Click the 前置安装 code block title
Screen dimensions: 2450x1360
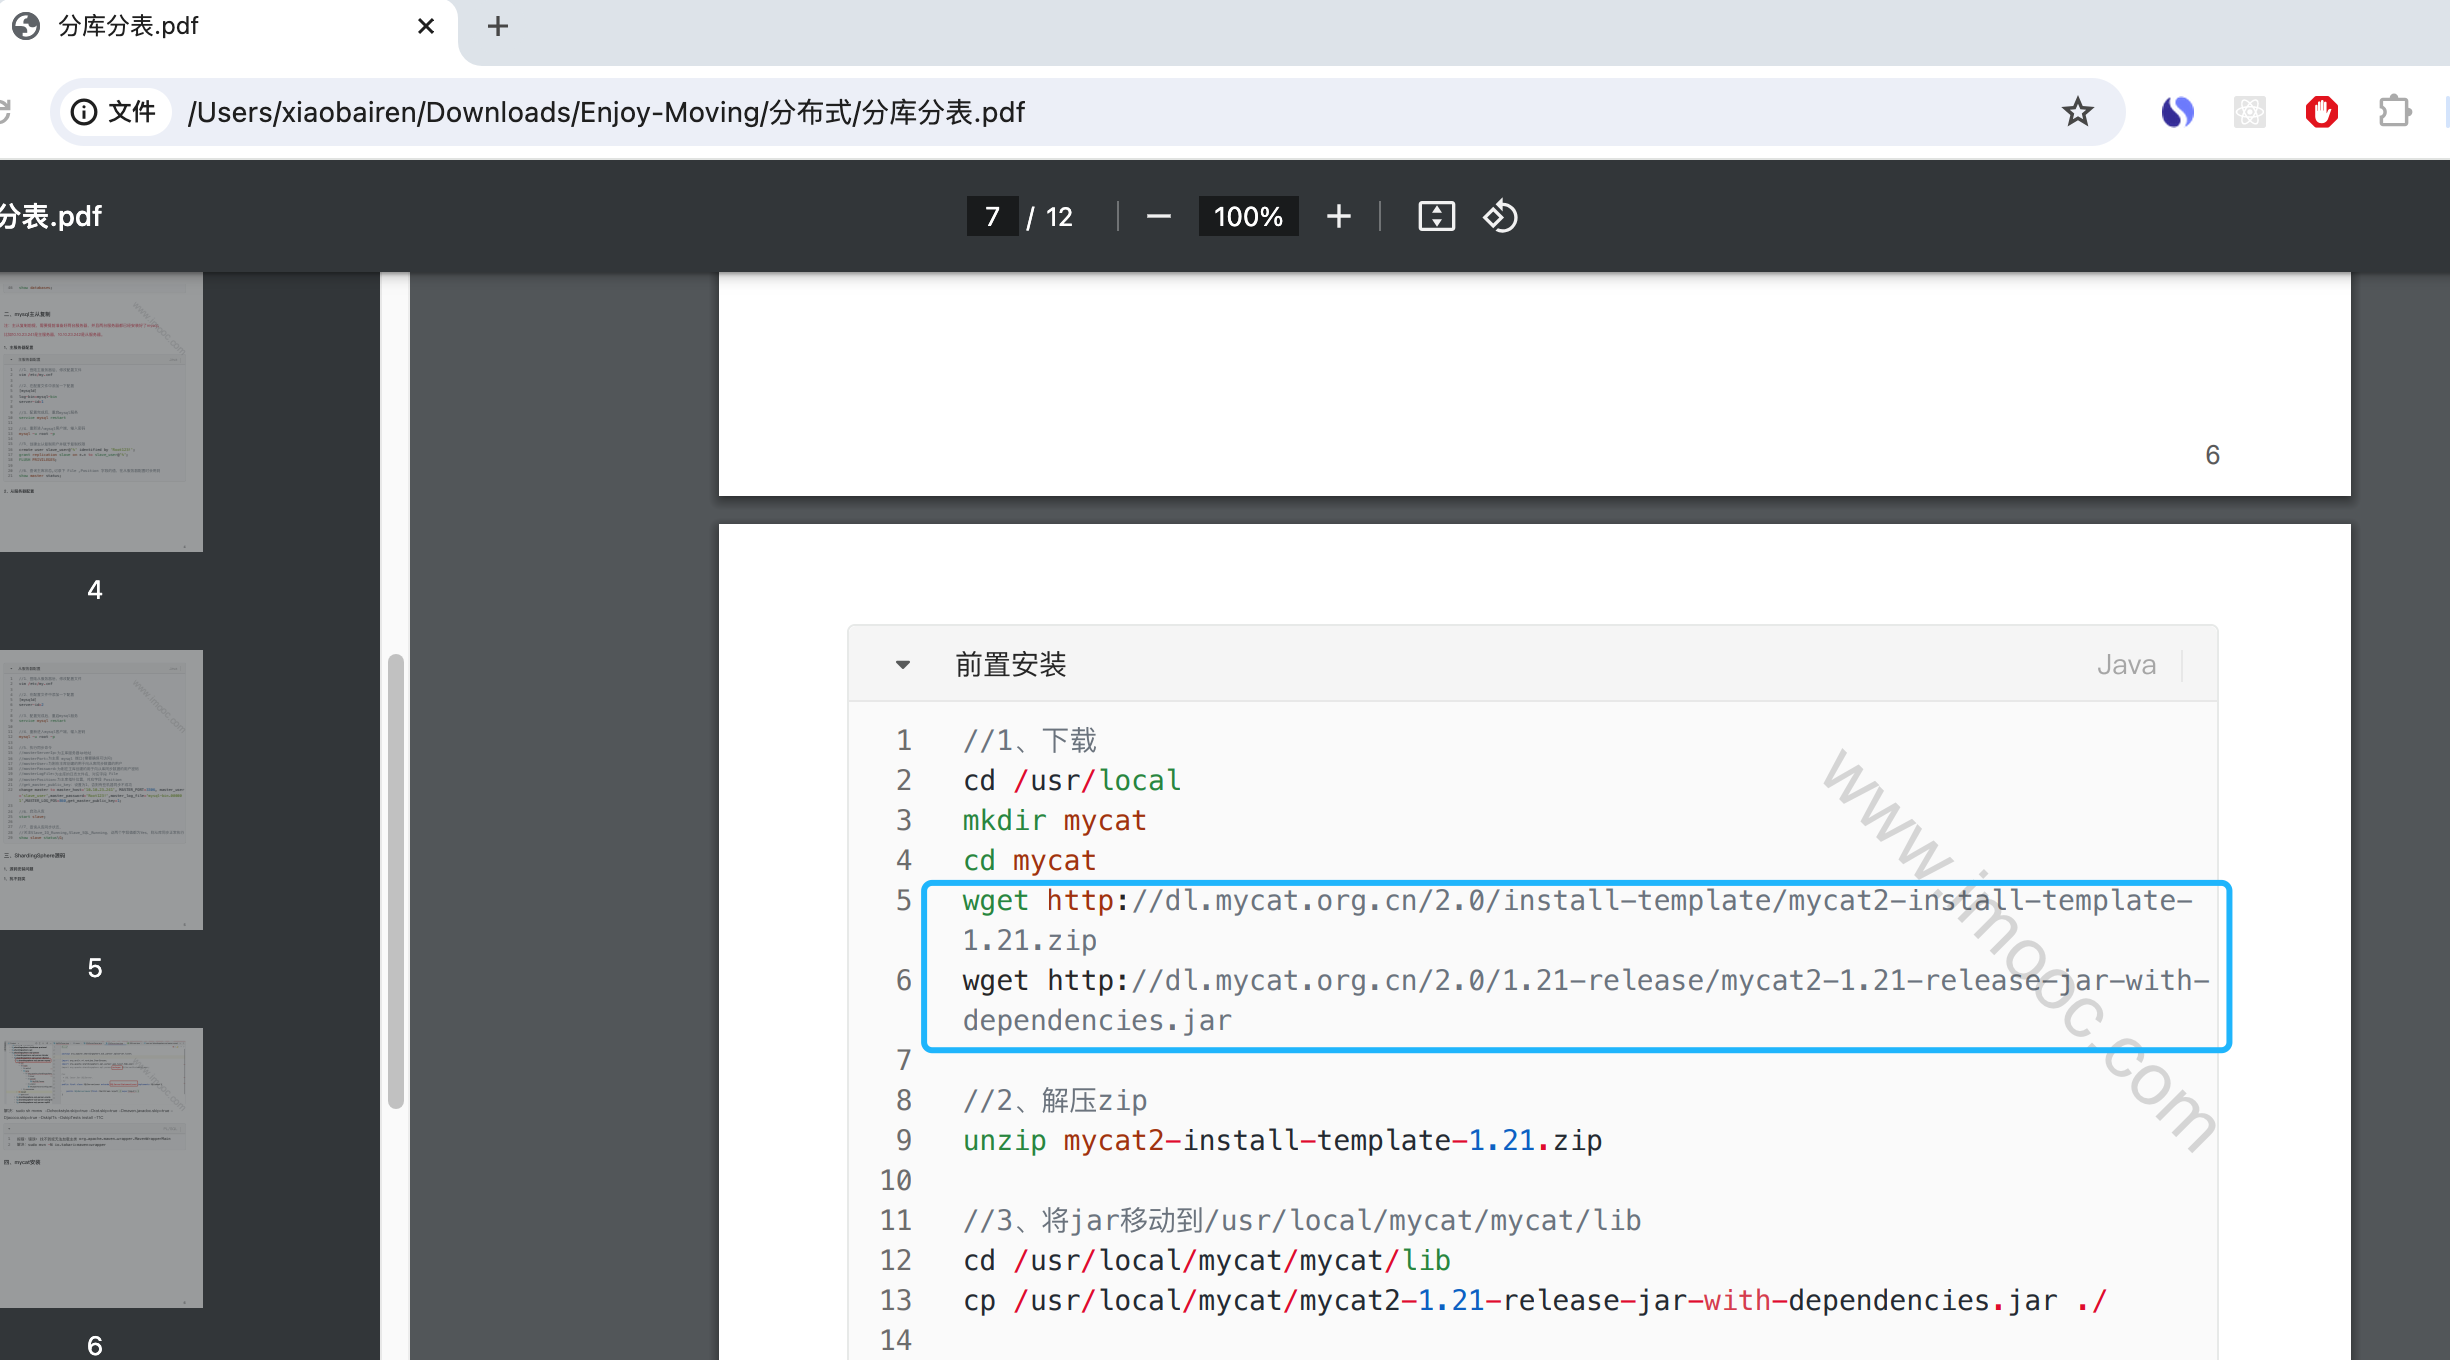point(1011,665)
